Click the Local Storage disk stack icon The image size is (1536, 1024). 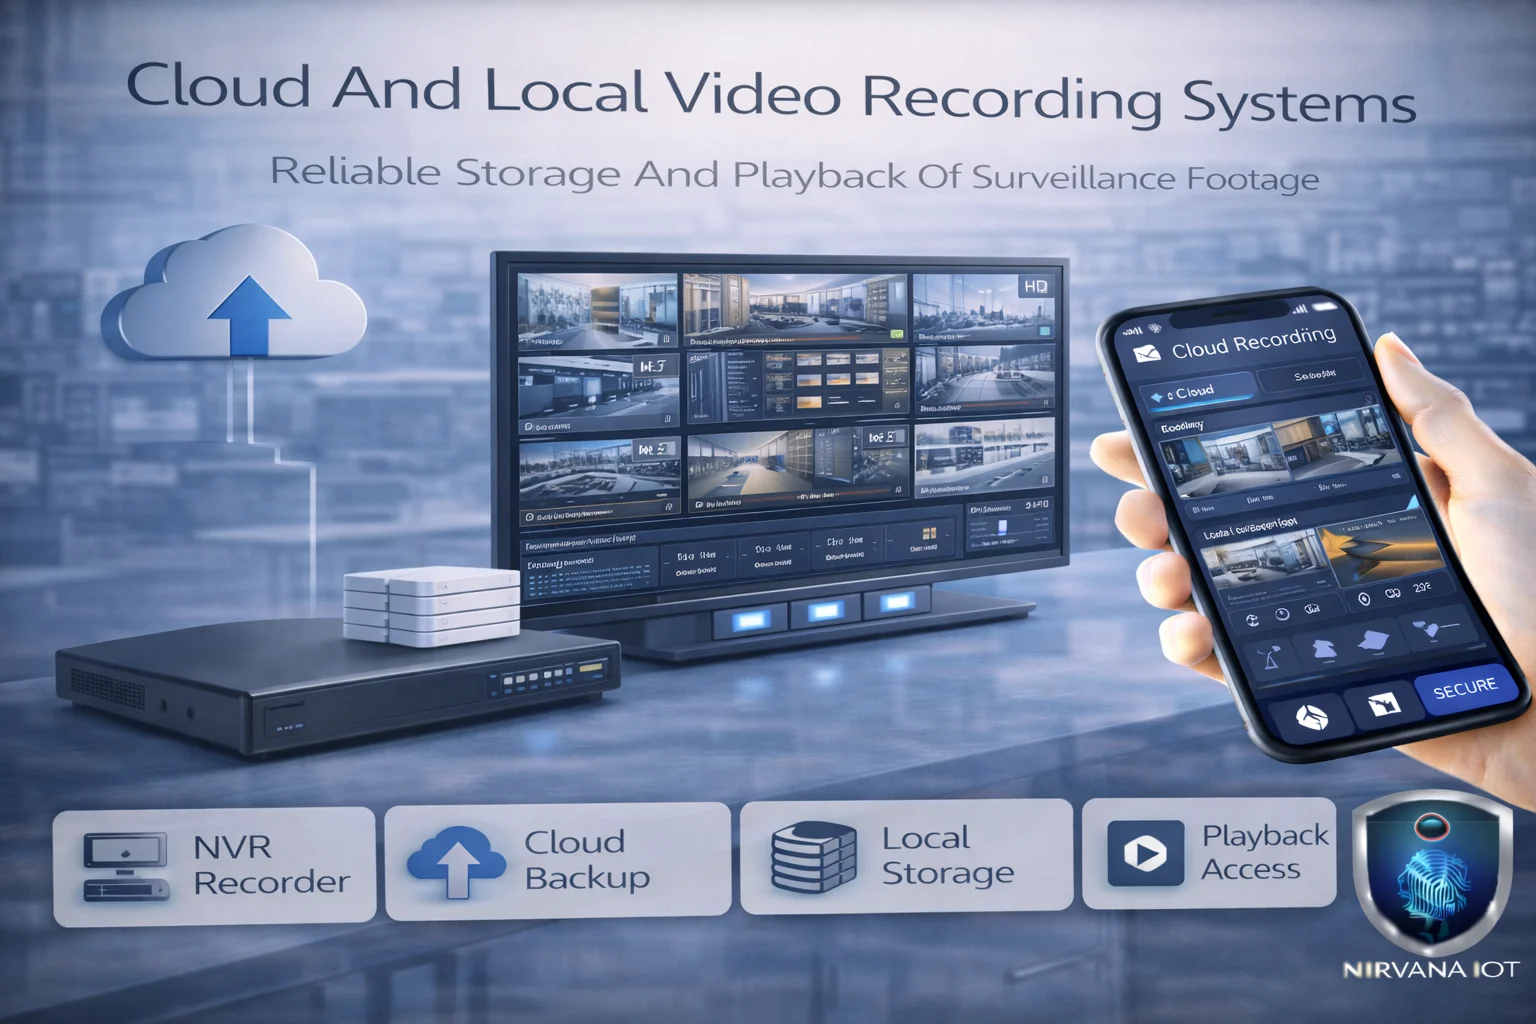(813, 857)
